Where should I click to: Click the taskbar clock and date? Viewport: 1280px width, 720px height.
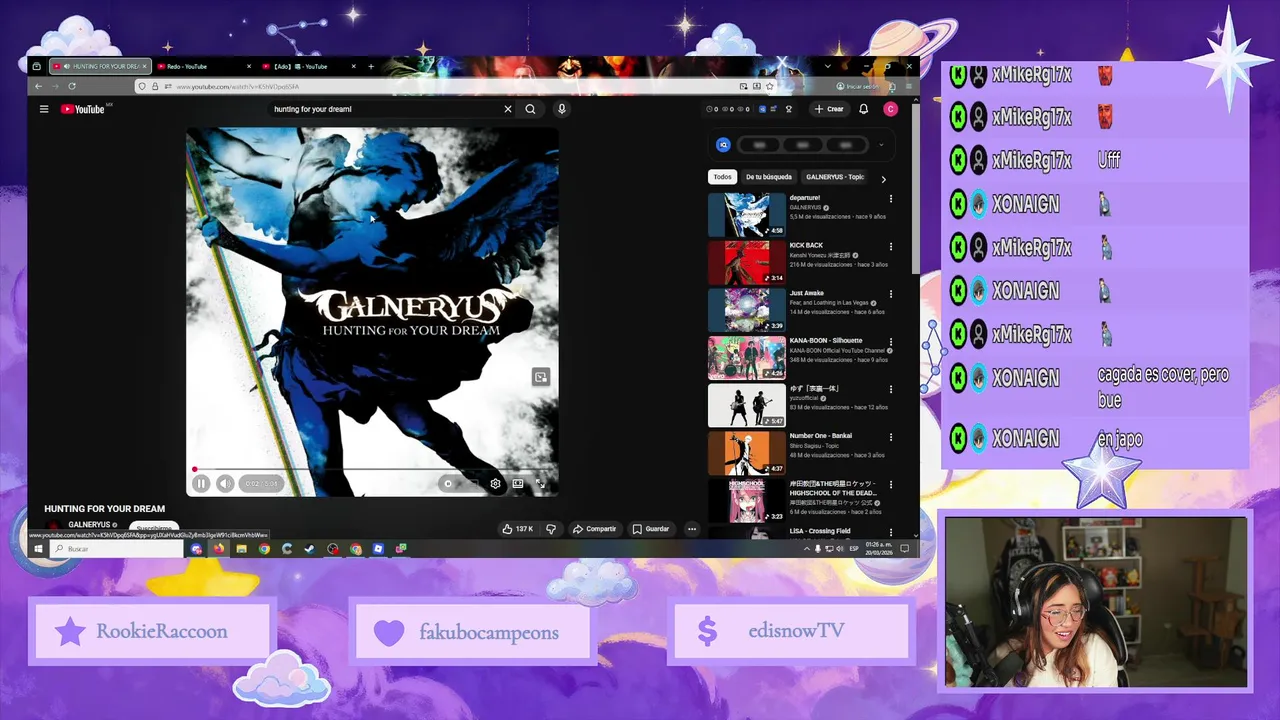879,549
